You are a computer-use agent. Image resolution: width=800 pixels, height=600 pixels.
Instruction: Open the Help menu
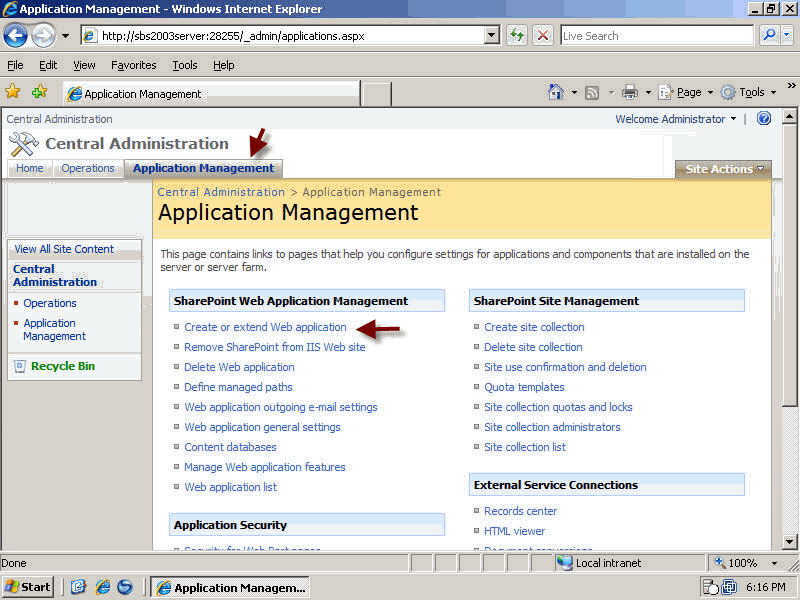coord(223,65)
